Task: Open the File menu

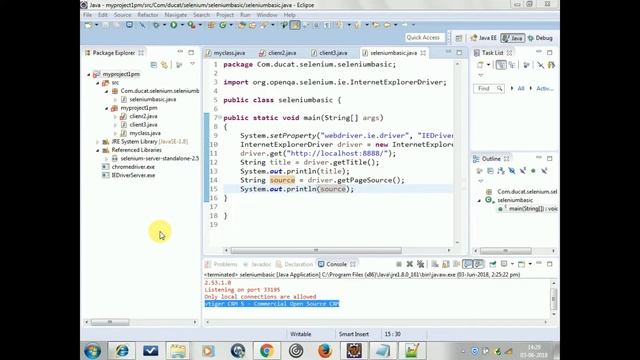Action: pyautogui.click(x=87, y=15)
